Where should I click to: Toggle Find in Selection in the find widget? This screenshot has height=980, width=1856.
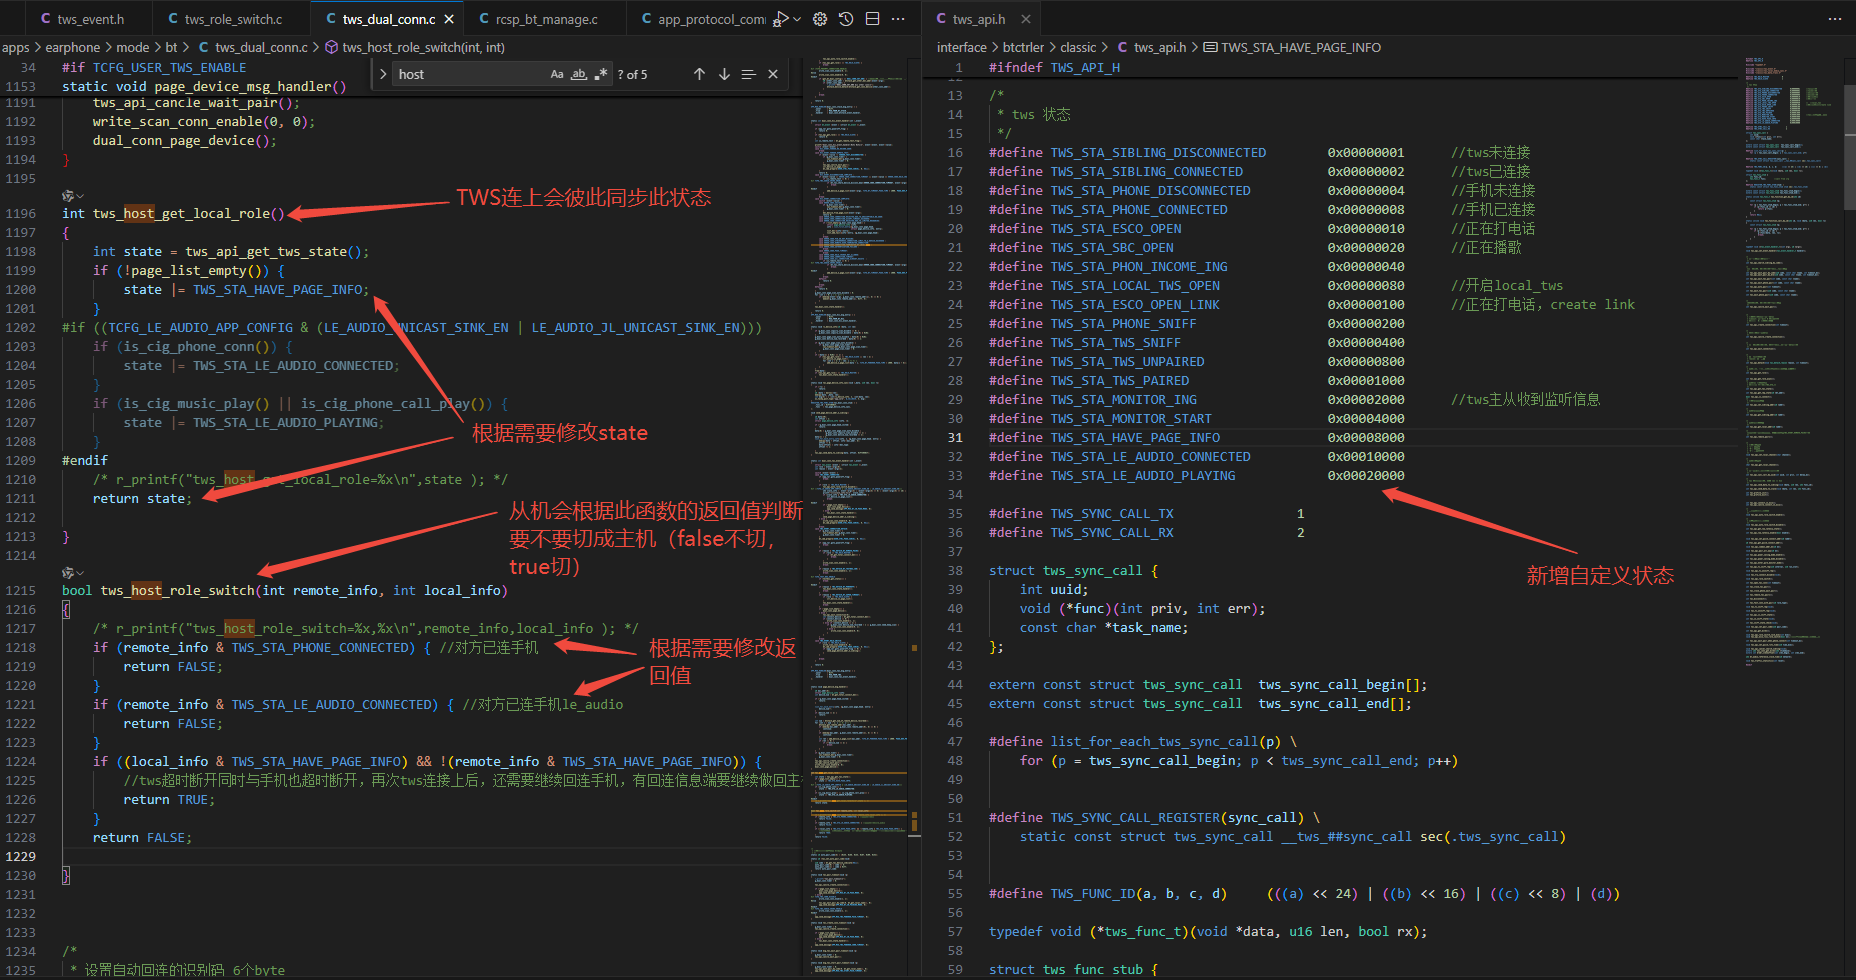748,74
